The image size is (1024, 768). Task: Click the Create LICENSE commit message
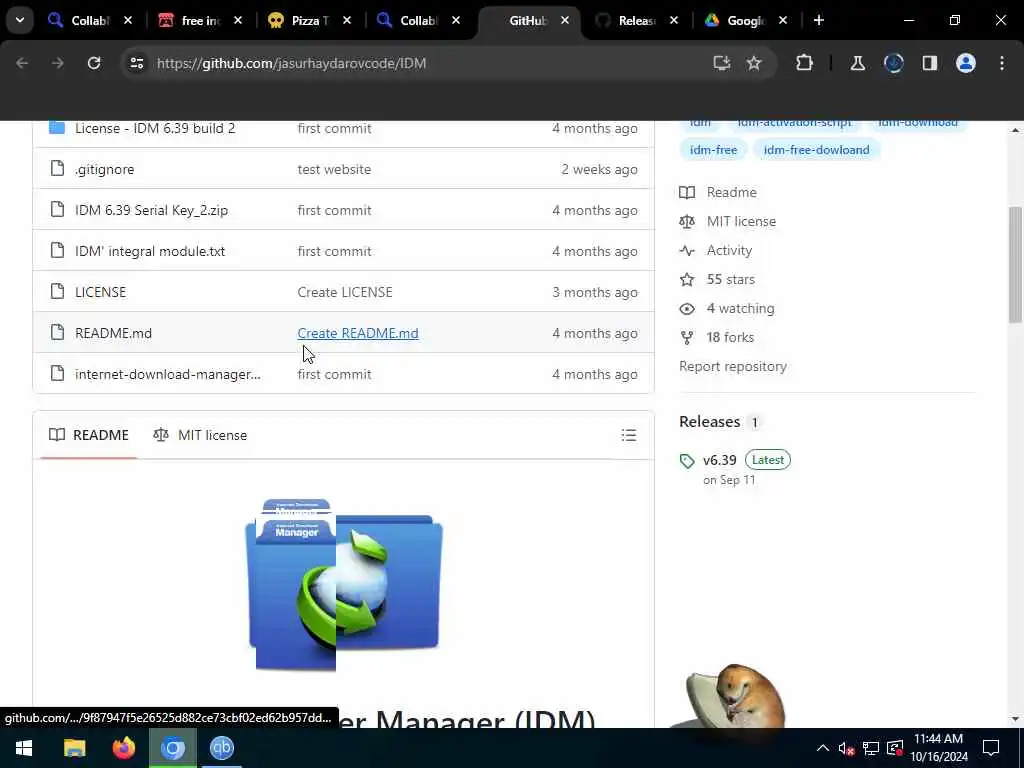[345, 292]
